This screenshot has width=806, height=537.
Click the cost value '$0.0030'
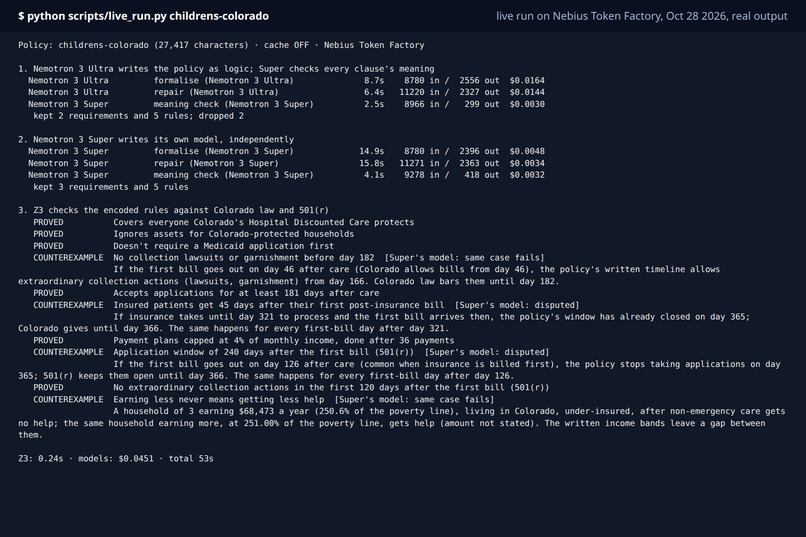point(527,104)
